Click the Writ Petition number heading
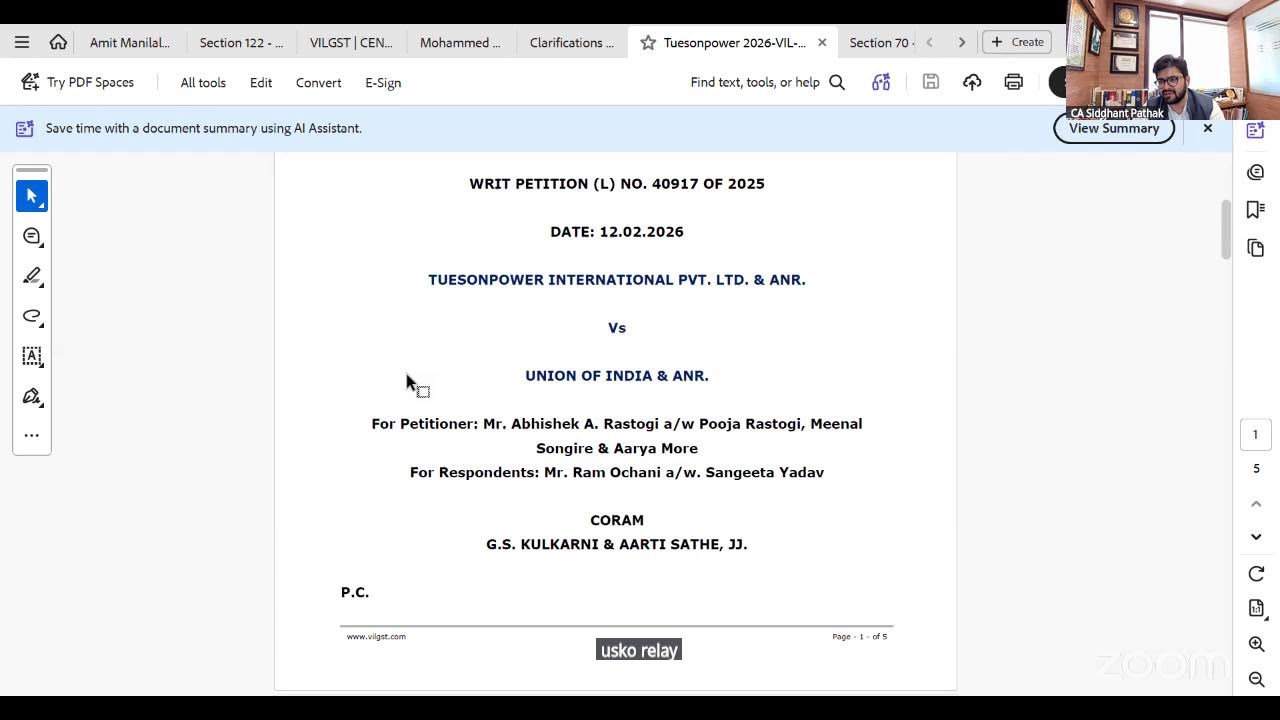The width and height of the screenshot is (1280, 720). click(617, 184)
